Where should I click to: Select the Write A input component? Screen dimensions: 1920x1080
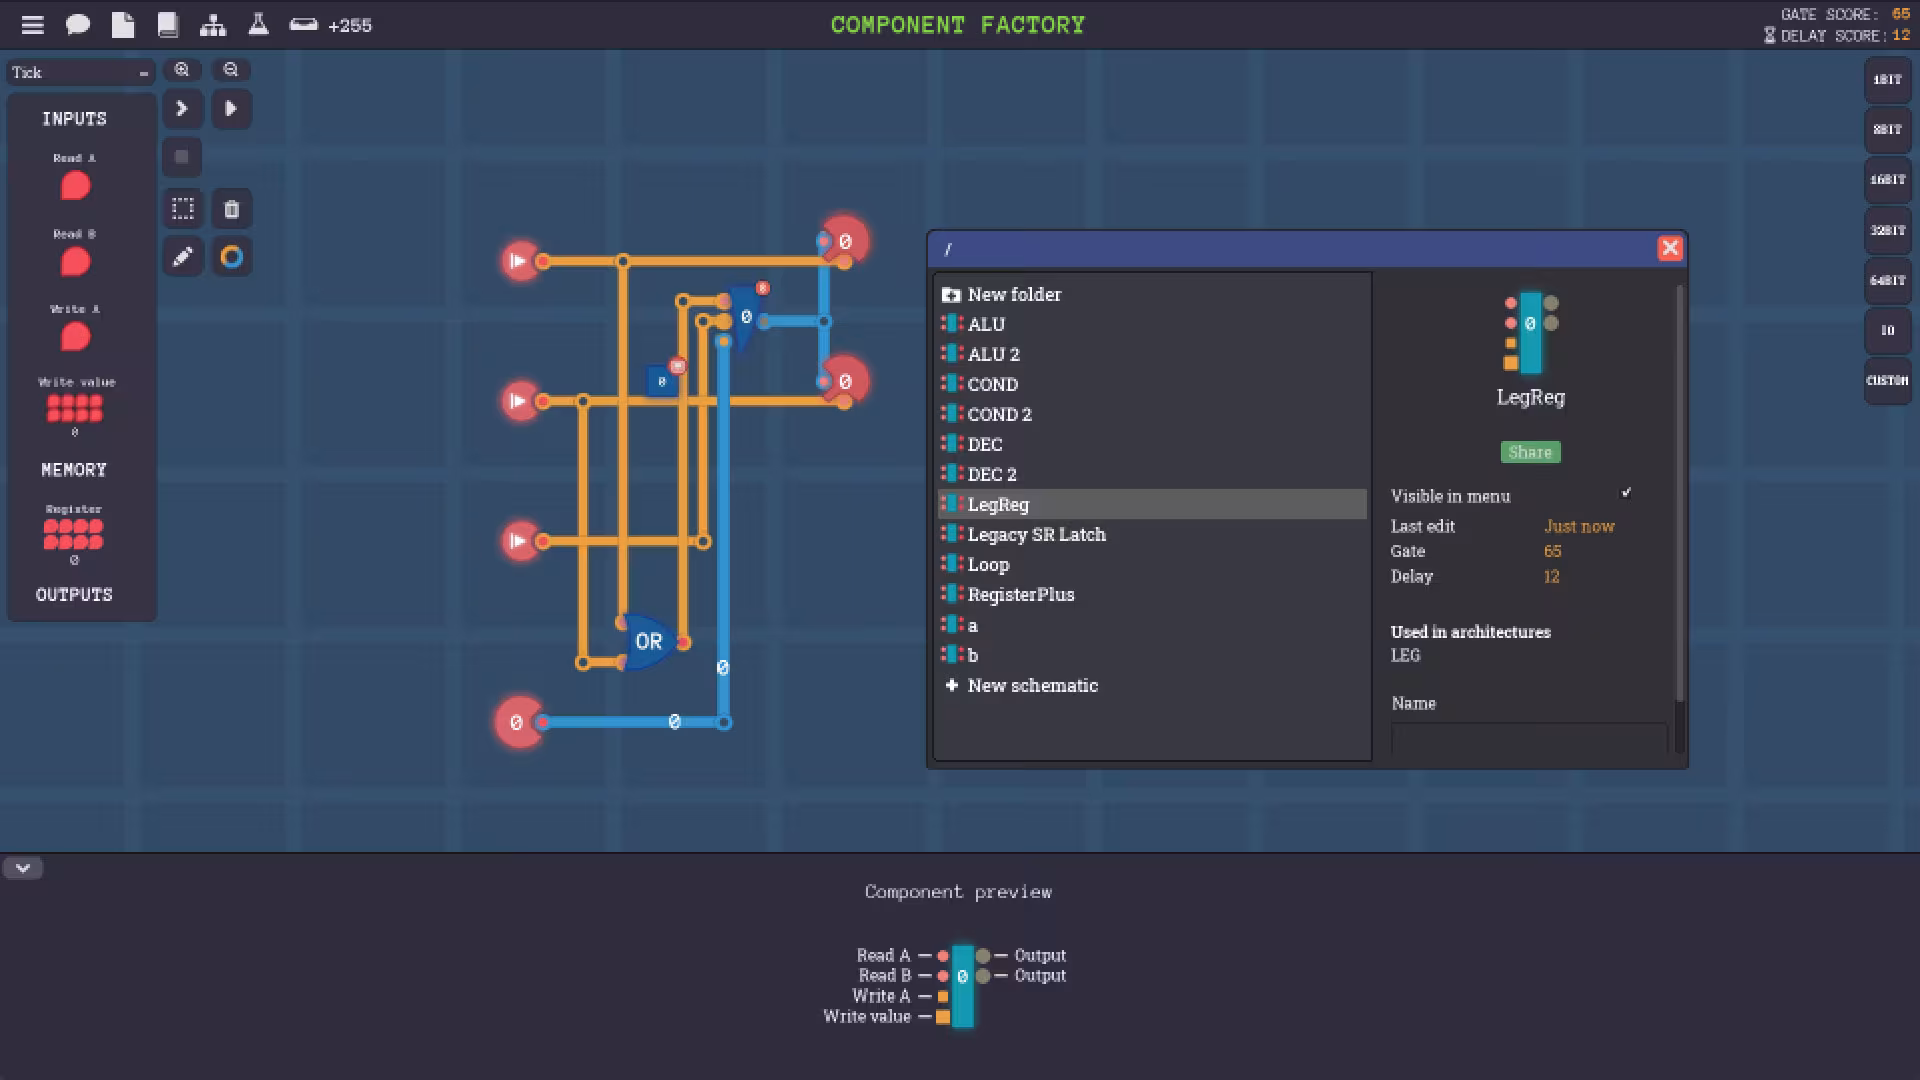[x=75, y=337]
